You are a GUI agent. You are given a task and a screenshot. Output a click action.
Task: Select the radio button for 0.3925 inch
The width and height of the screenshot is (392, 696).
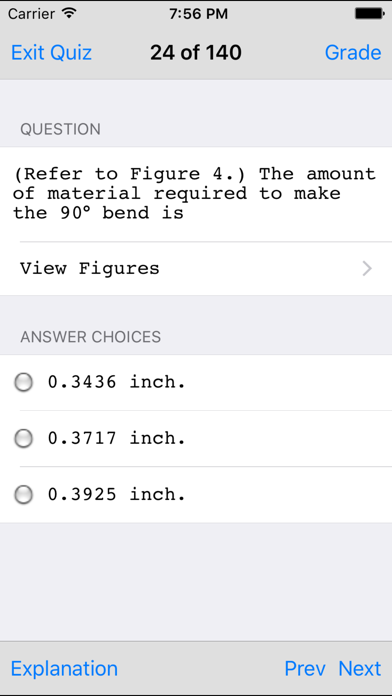pos(23,494)
